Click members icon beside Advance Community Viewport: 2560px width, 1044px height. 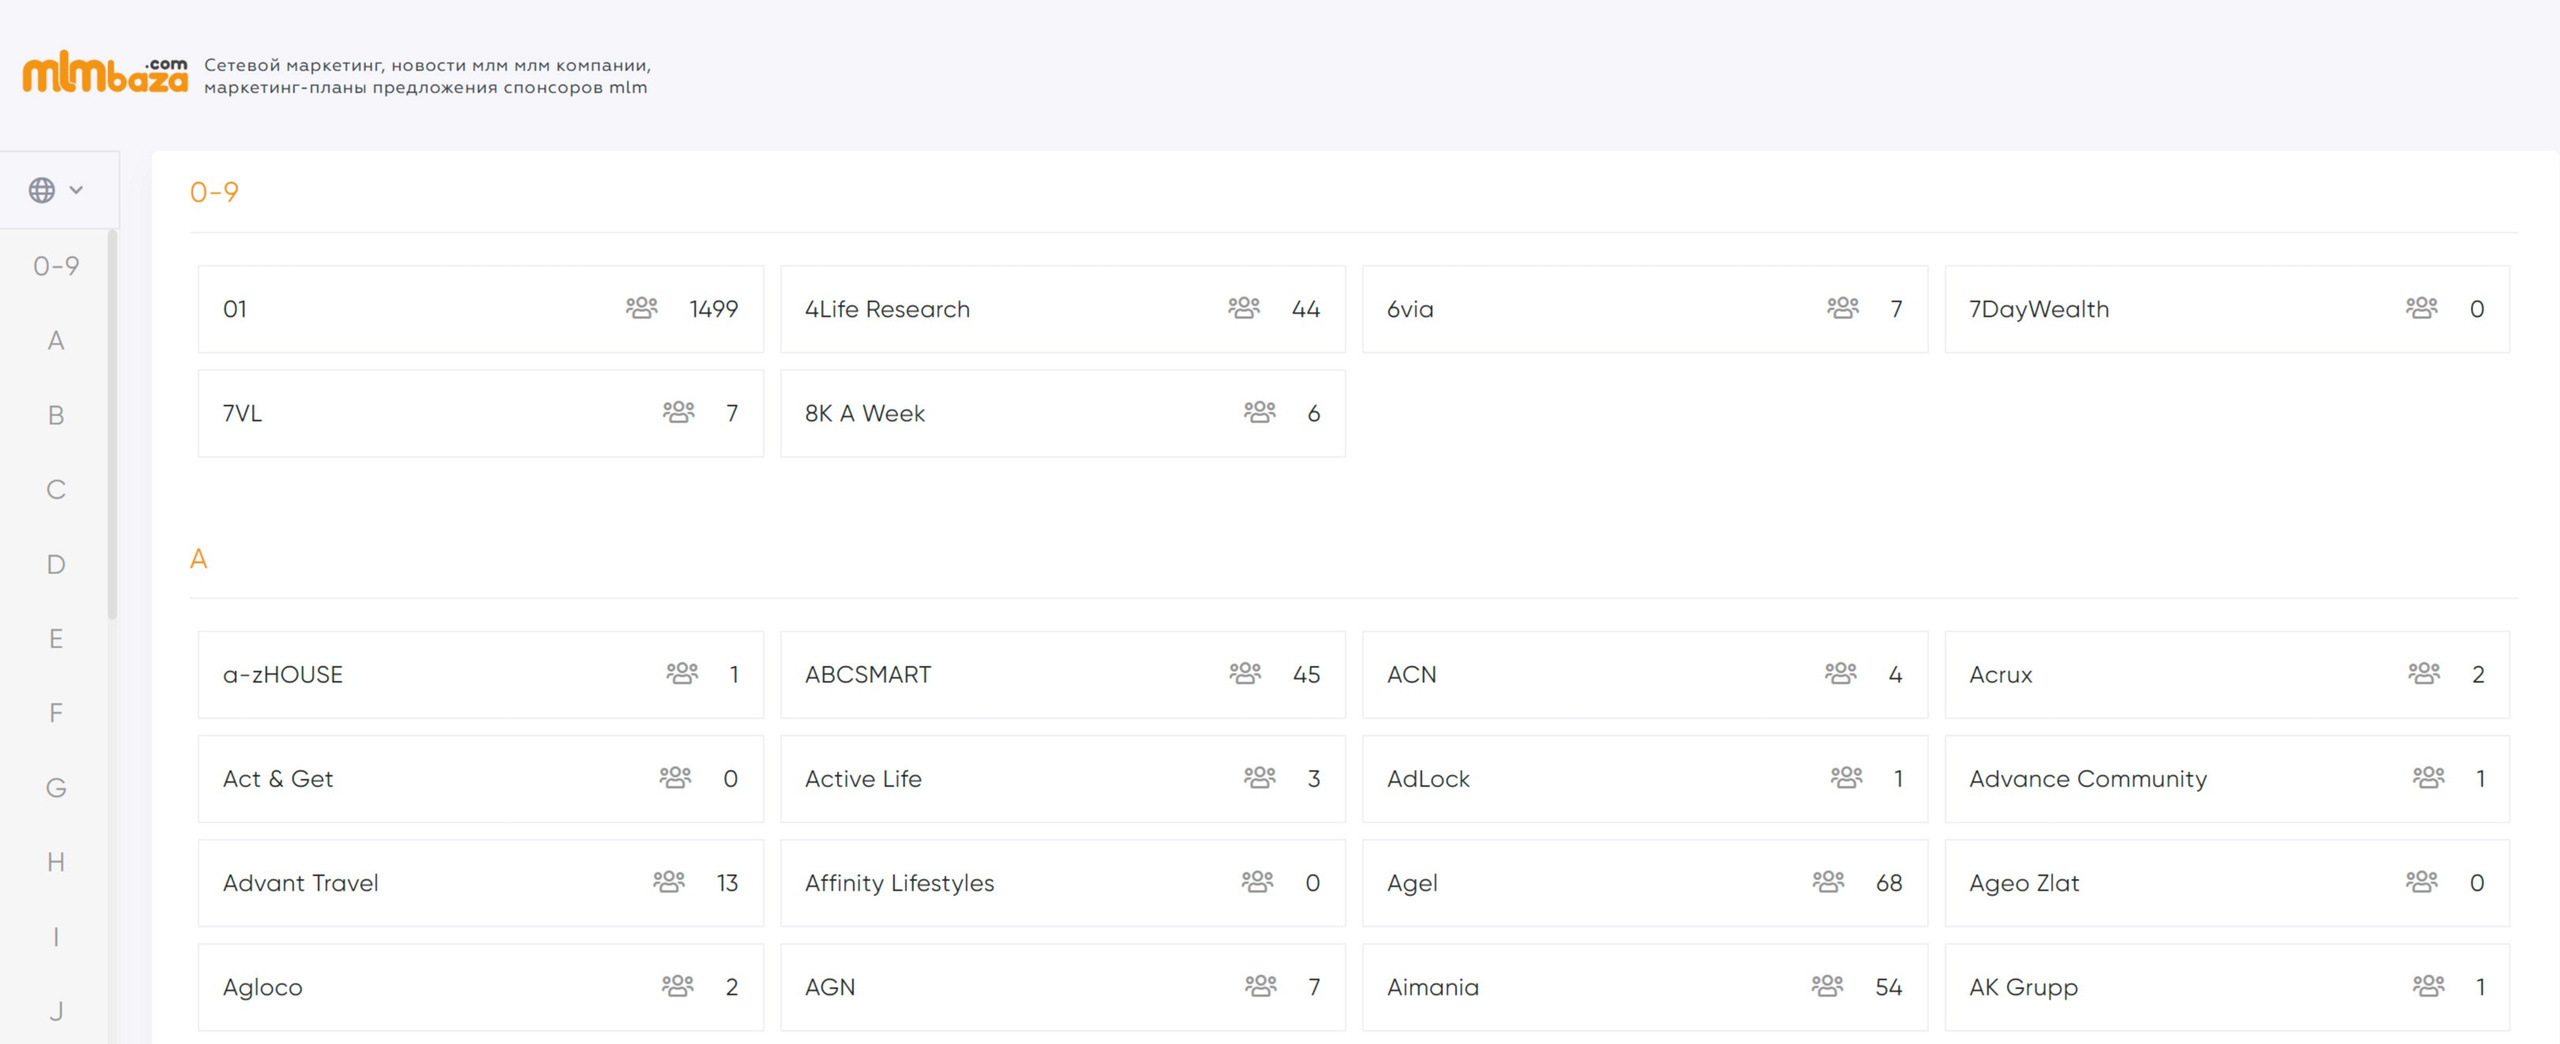tap(2429, 778)
